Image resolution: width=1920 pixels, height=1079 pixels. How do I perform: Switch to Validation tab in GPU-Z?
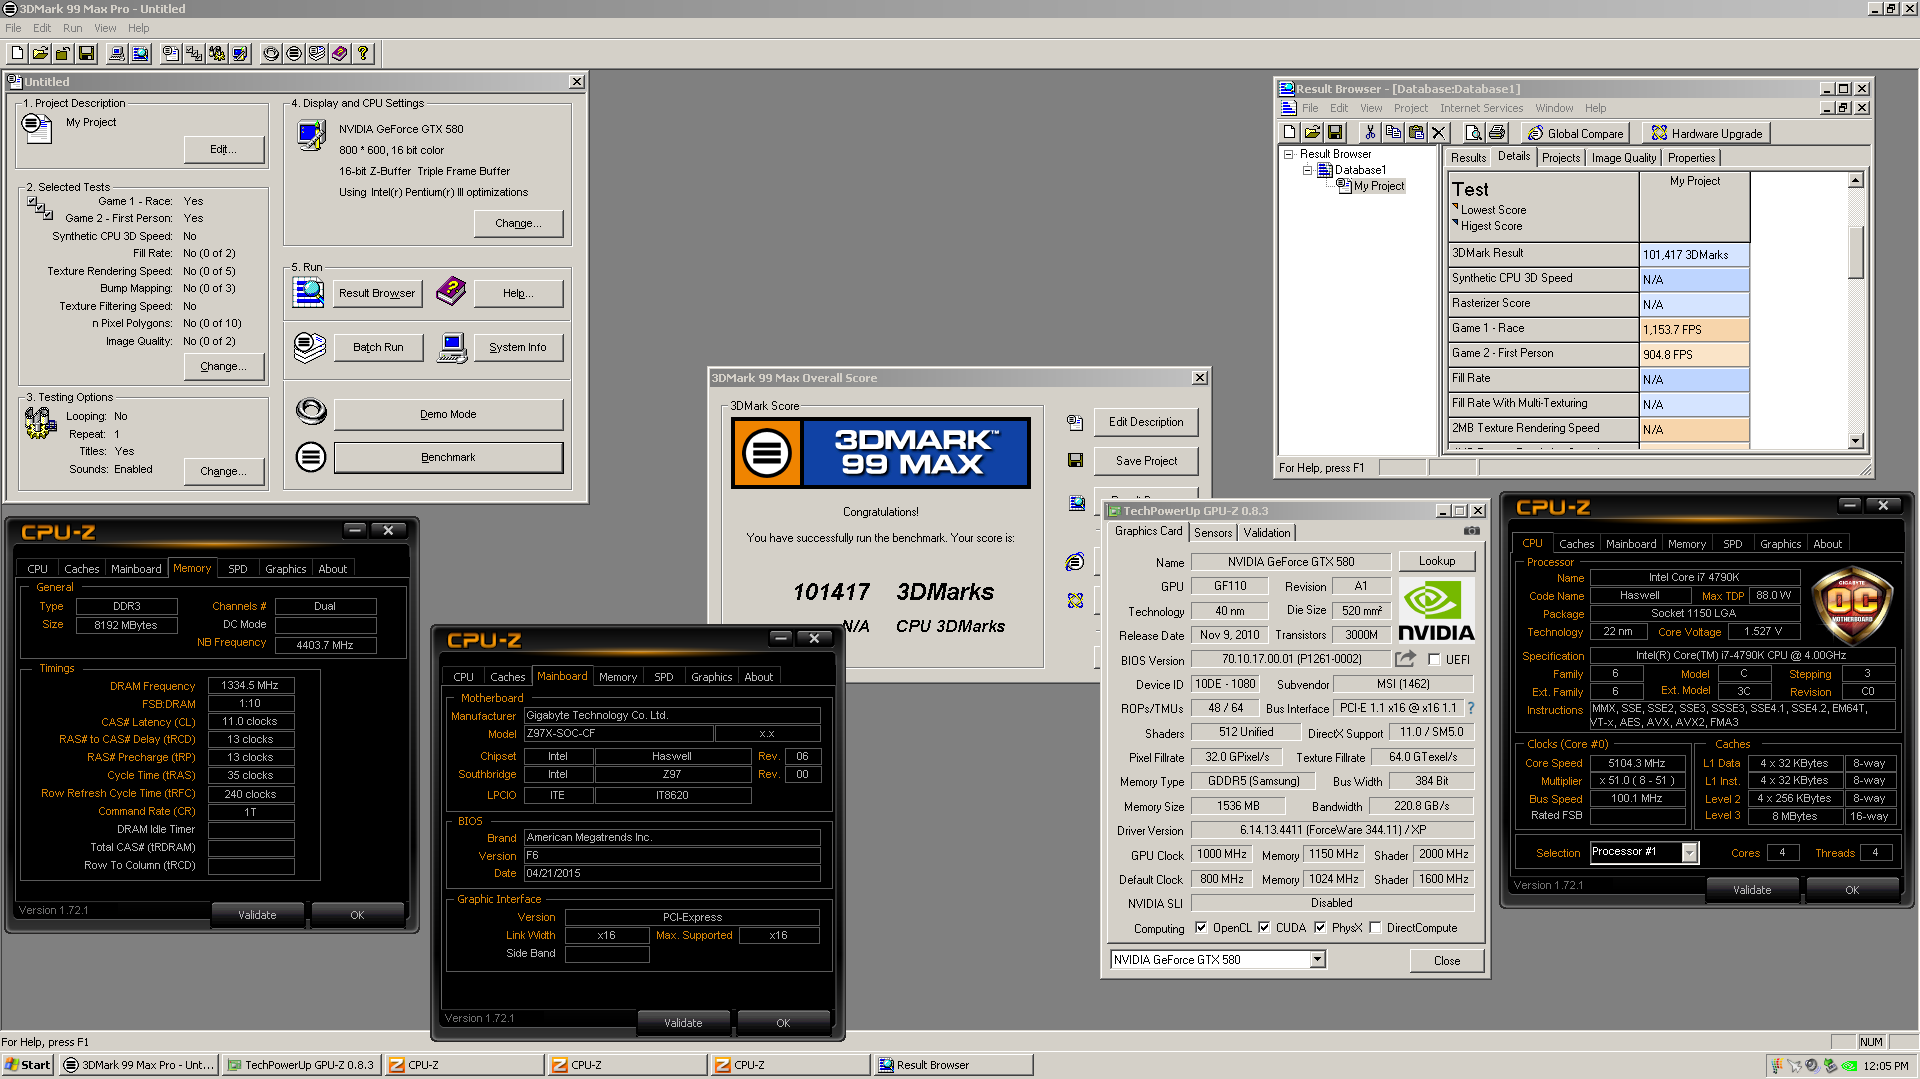click(x=1266, y=533)
